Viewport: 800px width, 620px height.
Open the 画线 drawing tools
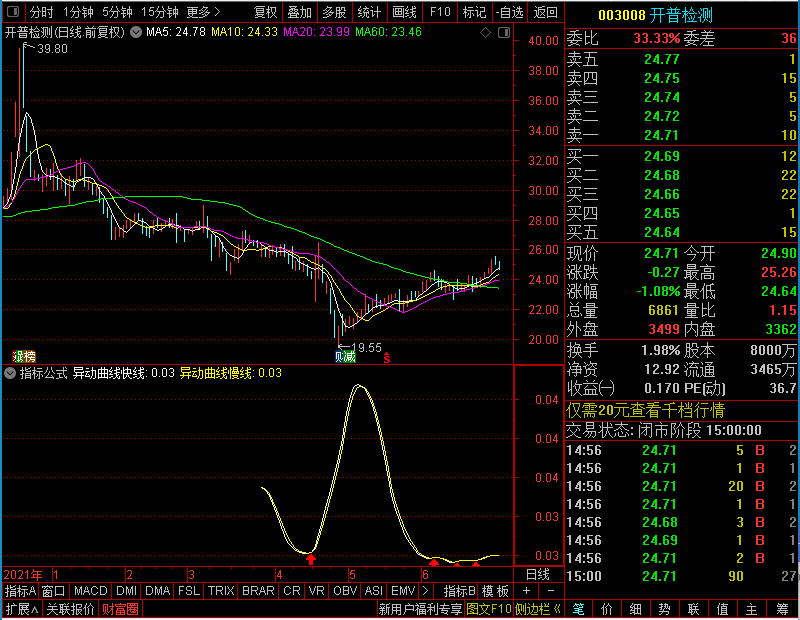click(x=404, y=12)
